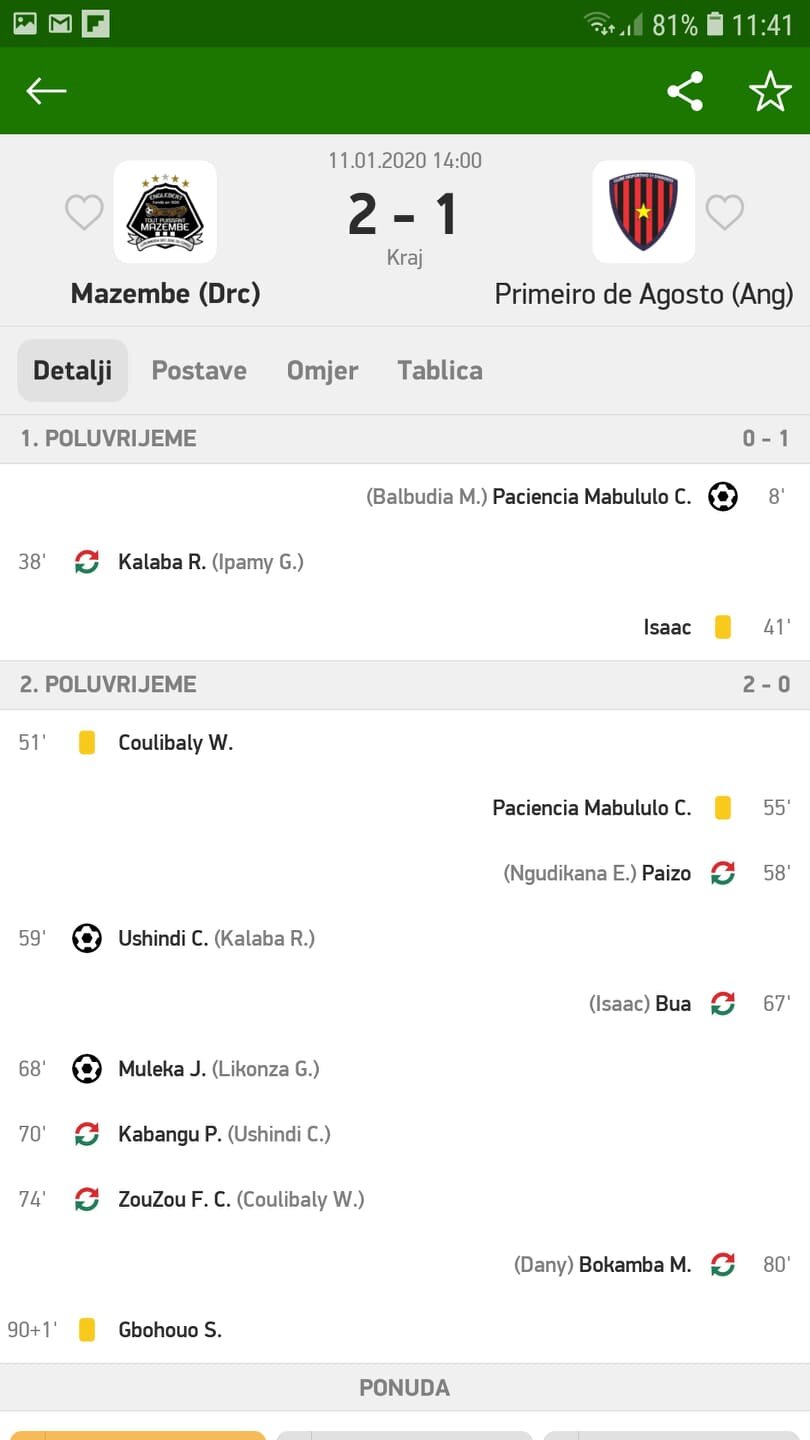Tap the substitution icon beside Kalaba R.

pos(87,562)
